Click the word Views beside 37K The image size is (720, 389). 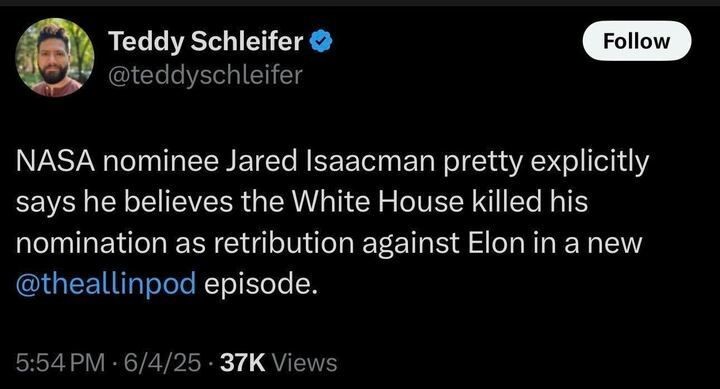pyautogui.click(x=305, y=362)
